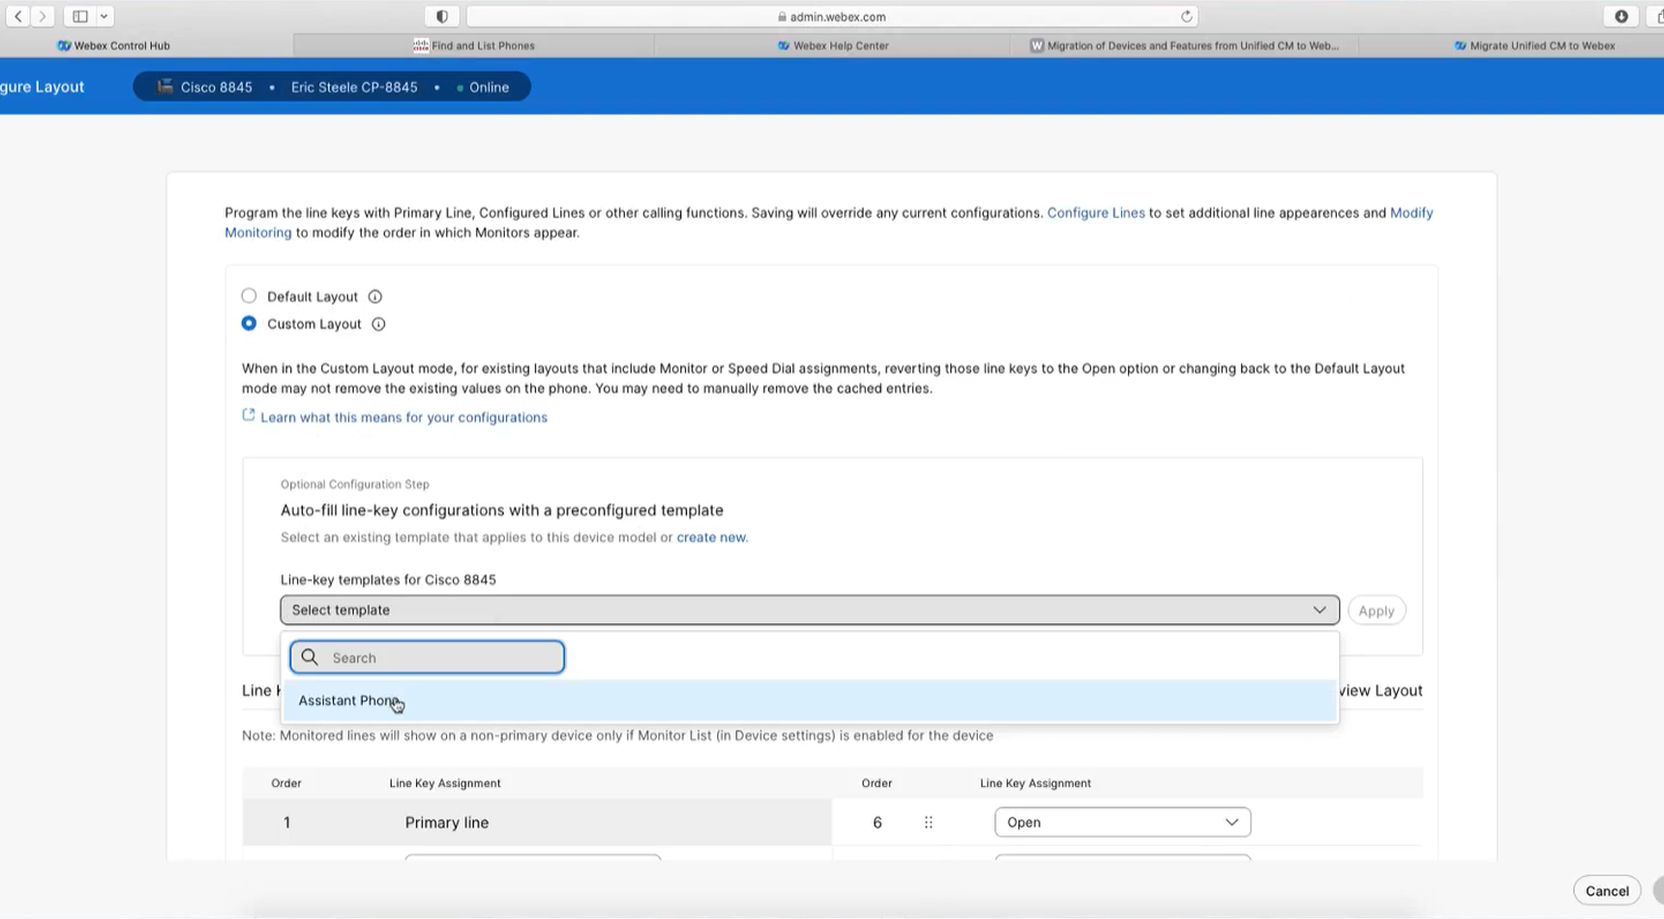The width and height of the screenshot is (1664, 919).
Task: Click the template Search field
Action: (428, 657)
